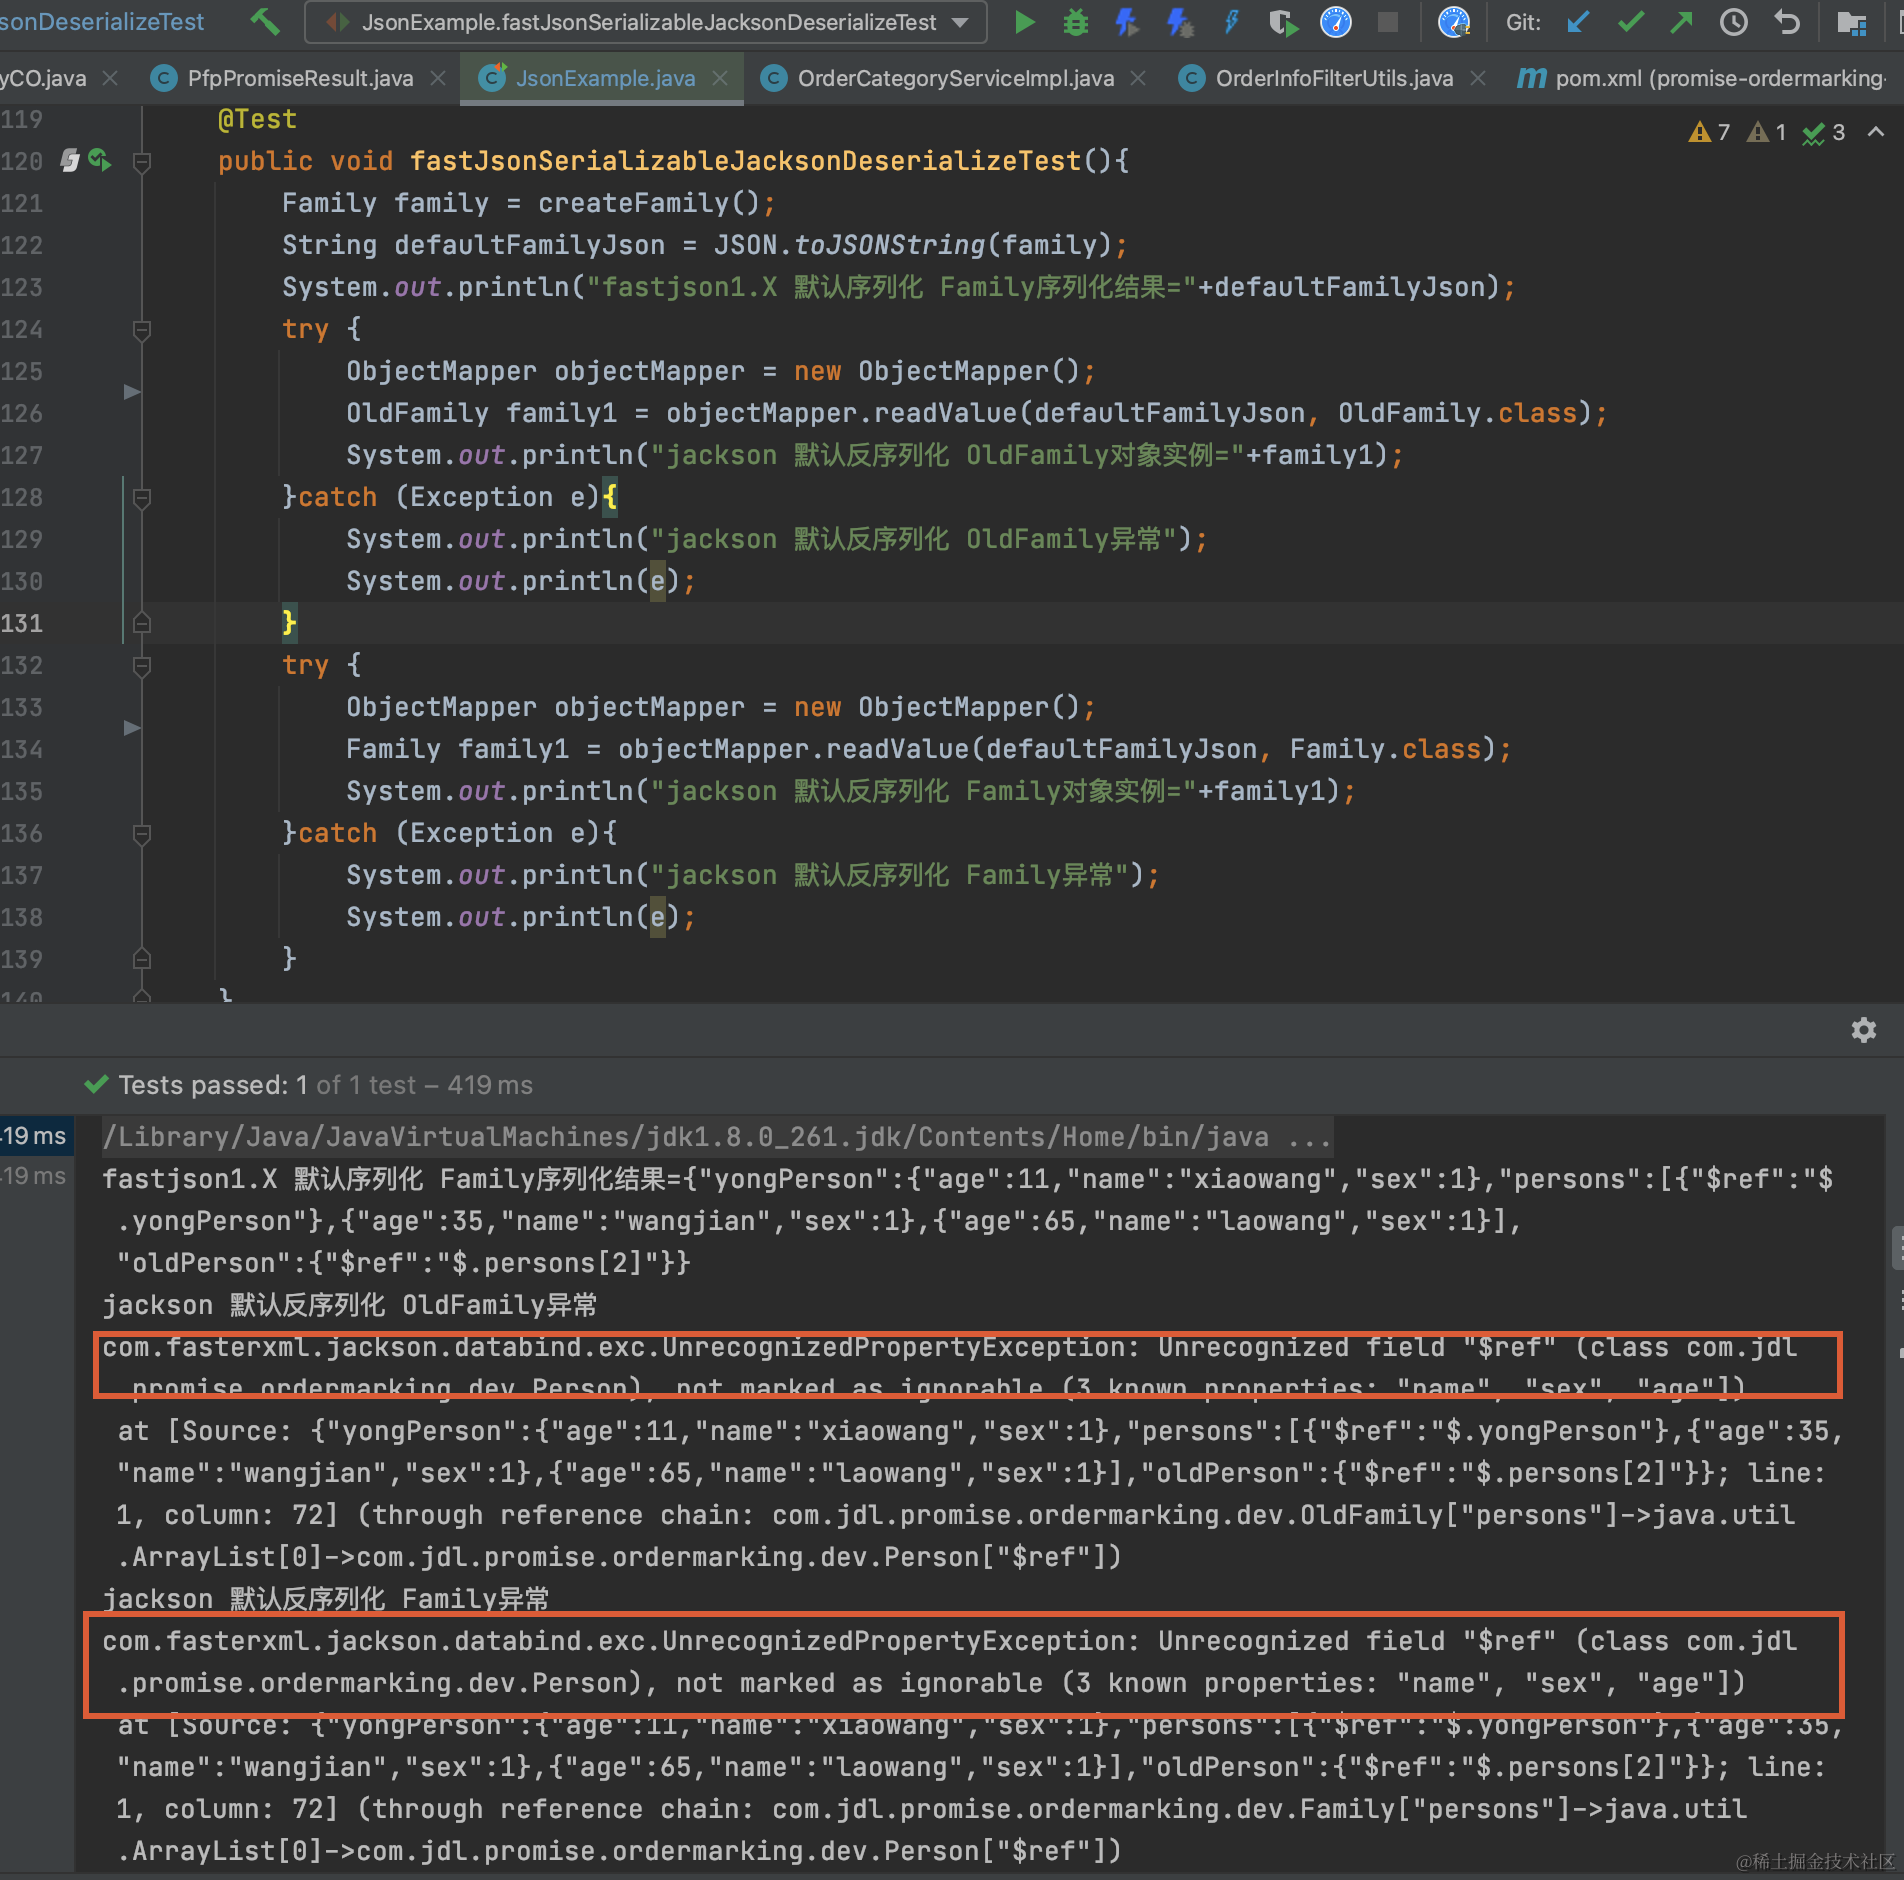Click gutter arrow marker near line 133
This screenshot has height=1880, width=1904.
(131, 727)
